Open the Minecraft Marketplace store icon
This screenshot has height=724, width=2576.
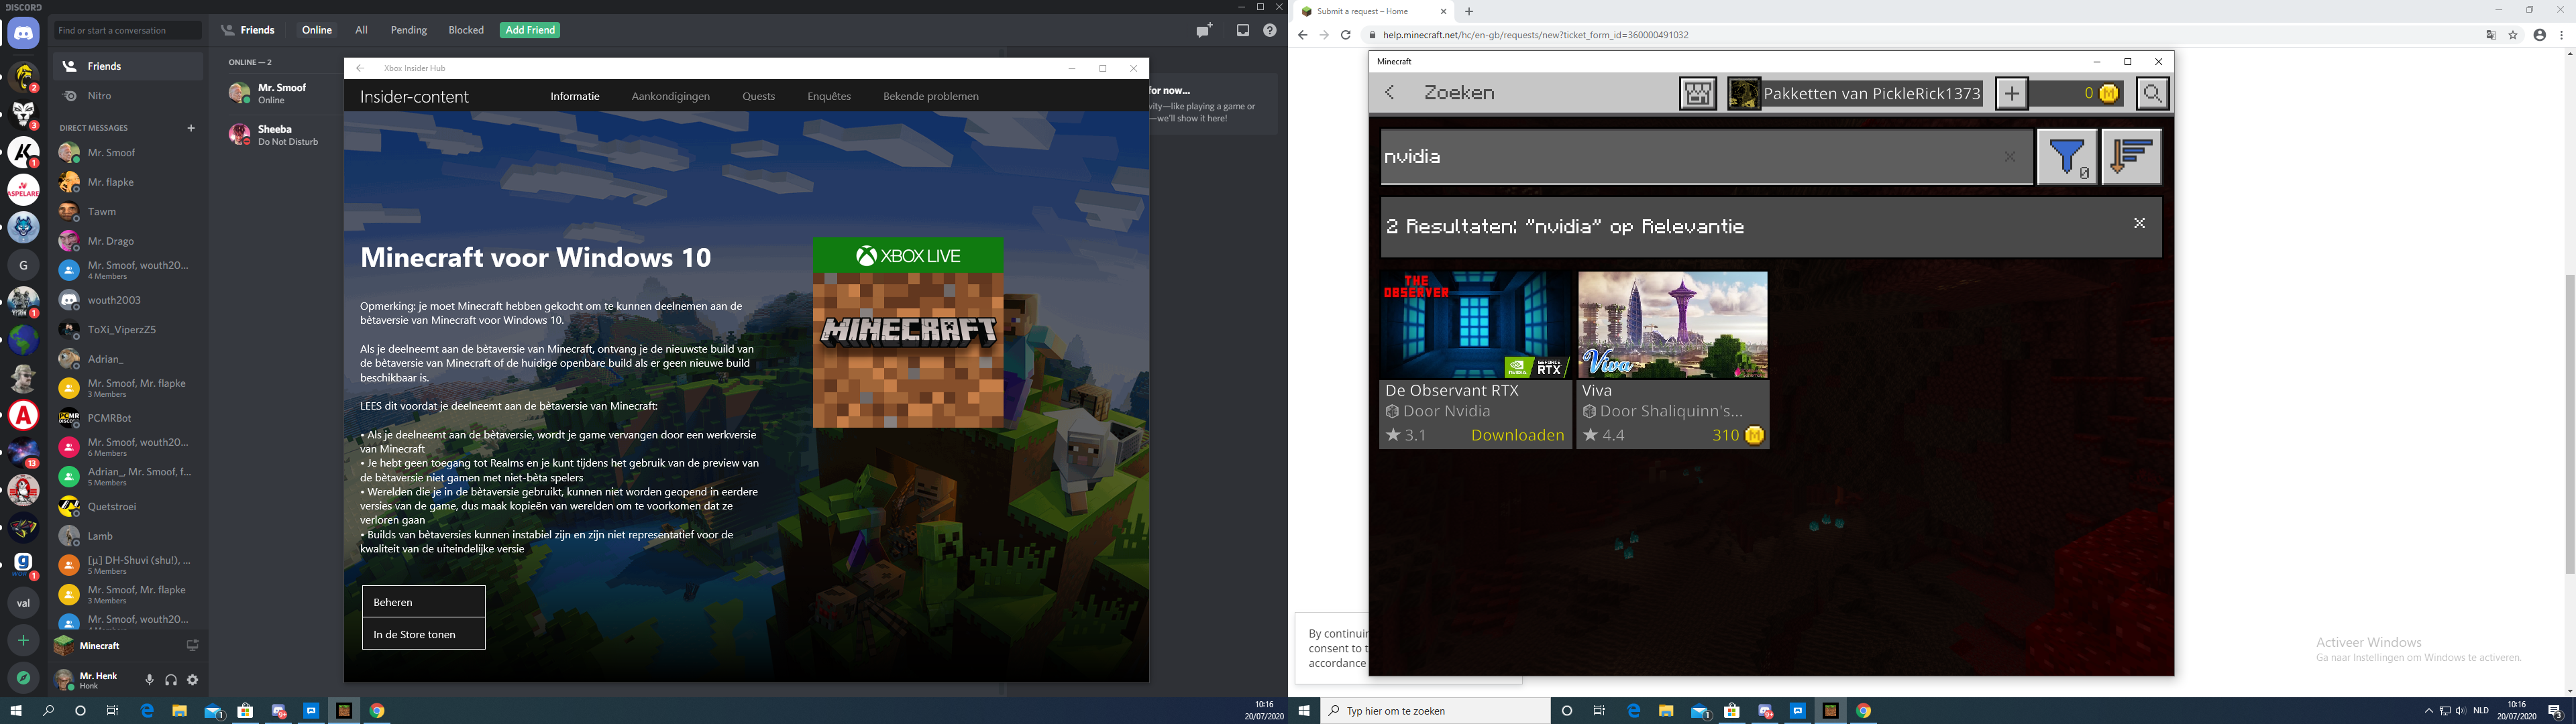click(x=1698, y=93)
